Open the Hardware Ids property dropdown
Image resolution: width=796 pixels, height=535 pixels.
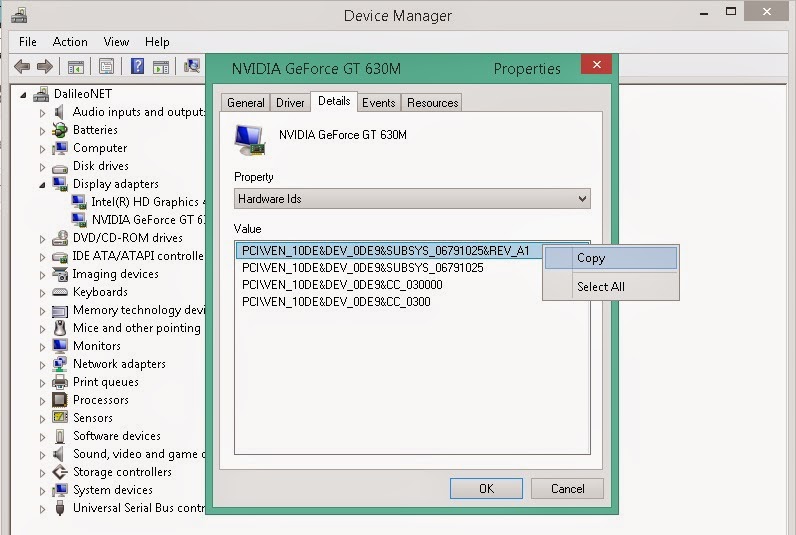(412, 198)
